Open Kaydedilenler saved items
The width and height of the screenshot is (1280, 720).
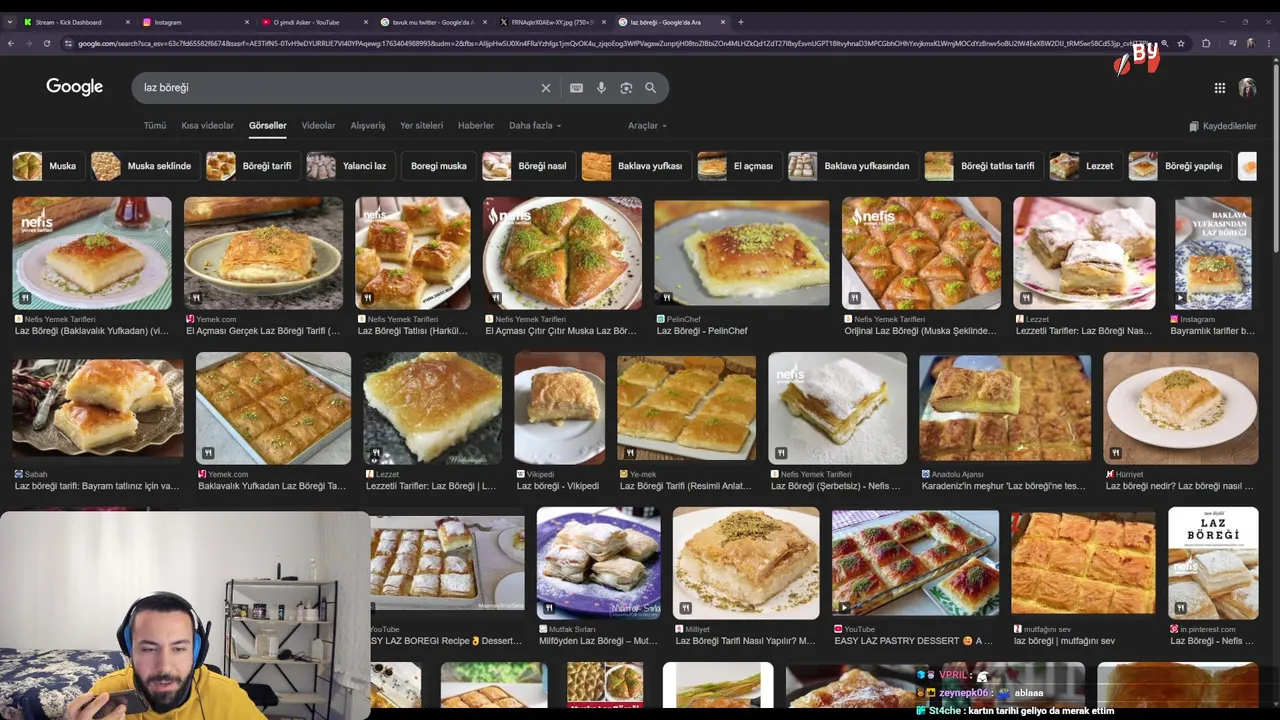(x=1222, y=126)
